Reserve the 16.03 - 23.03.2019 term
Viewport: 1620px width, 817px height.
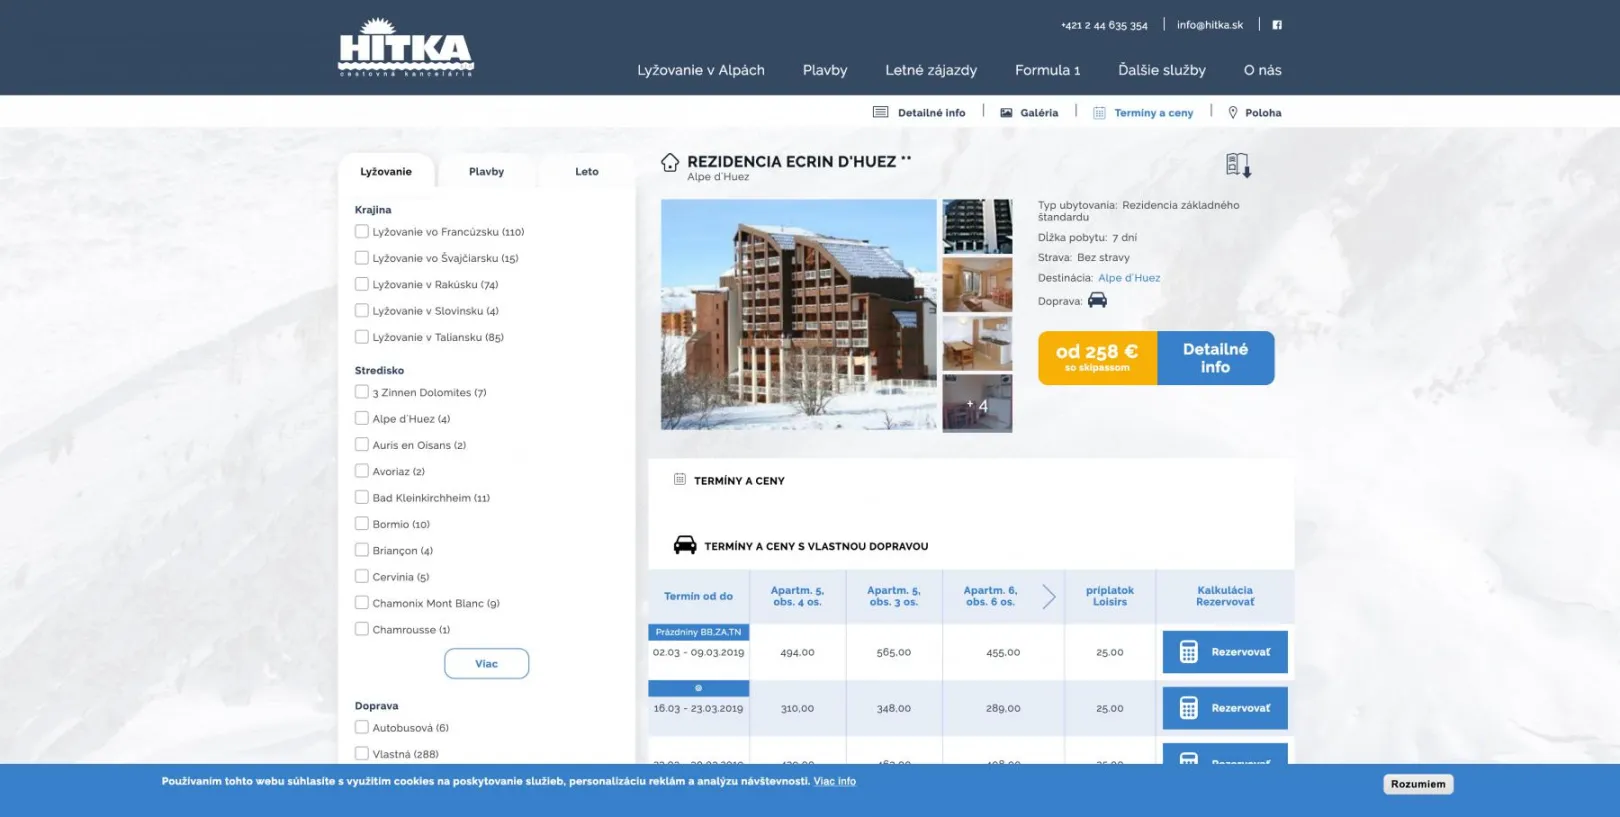tap(1225, 708)
